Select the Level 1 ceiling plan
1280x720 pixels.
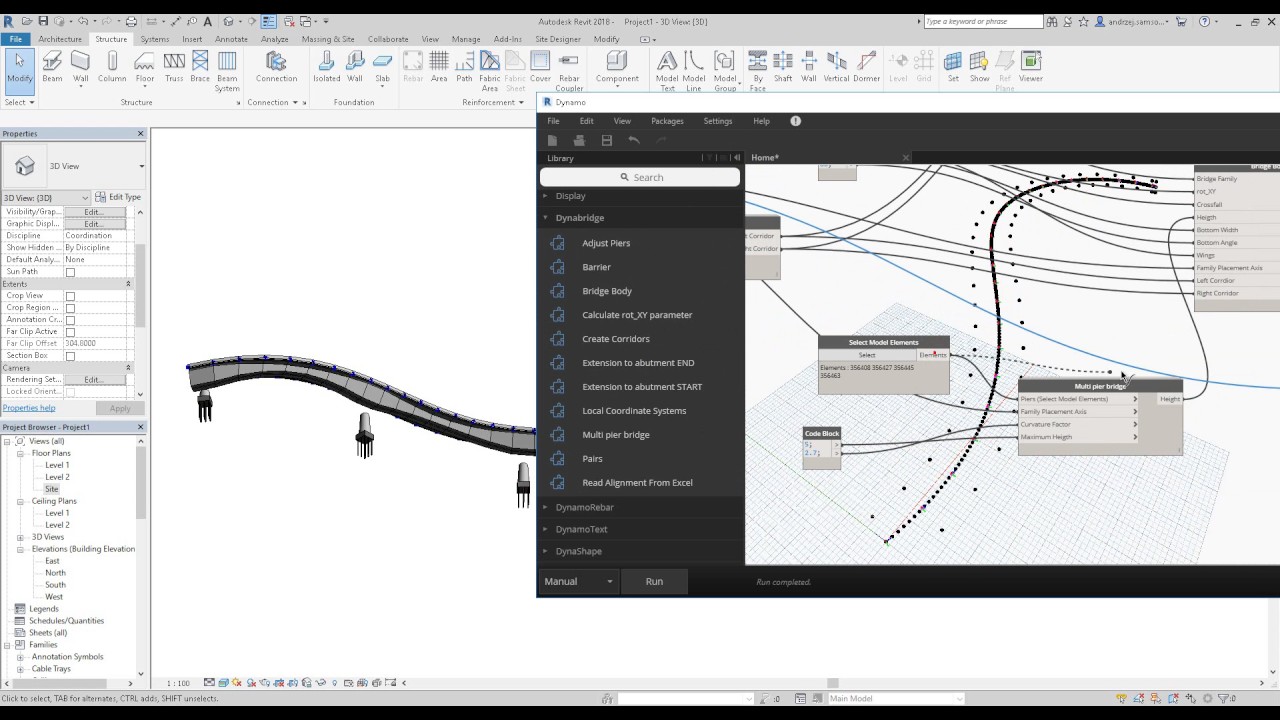coord(57,513)
